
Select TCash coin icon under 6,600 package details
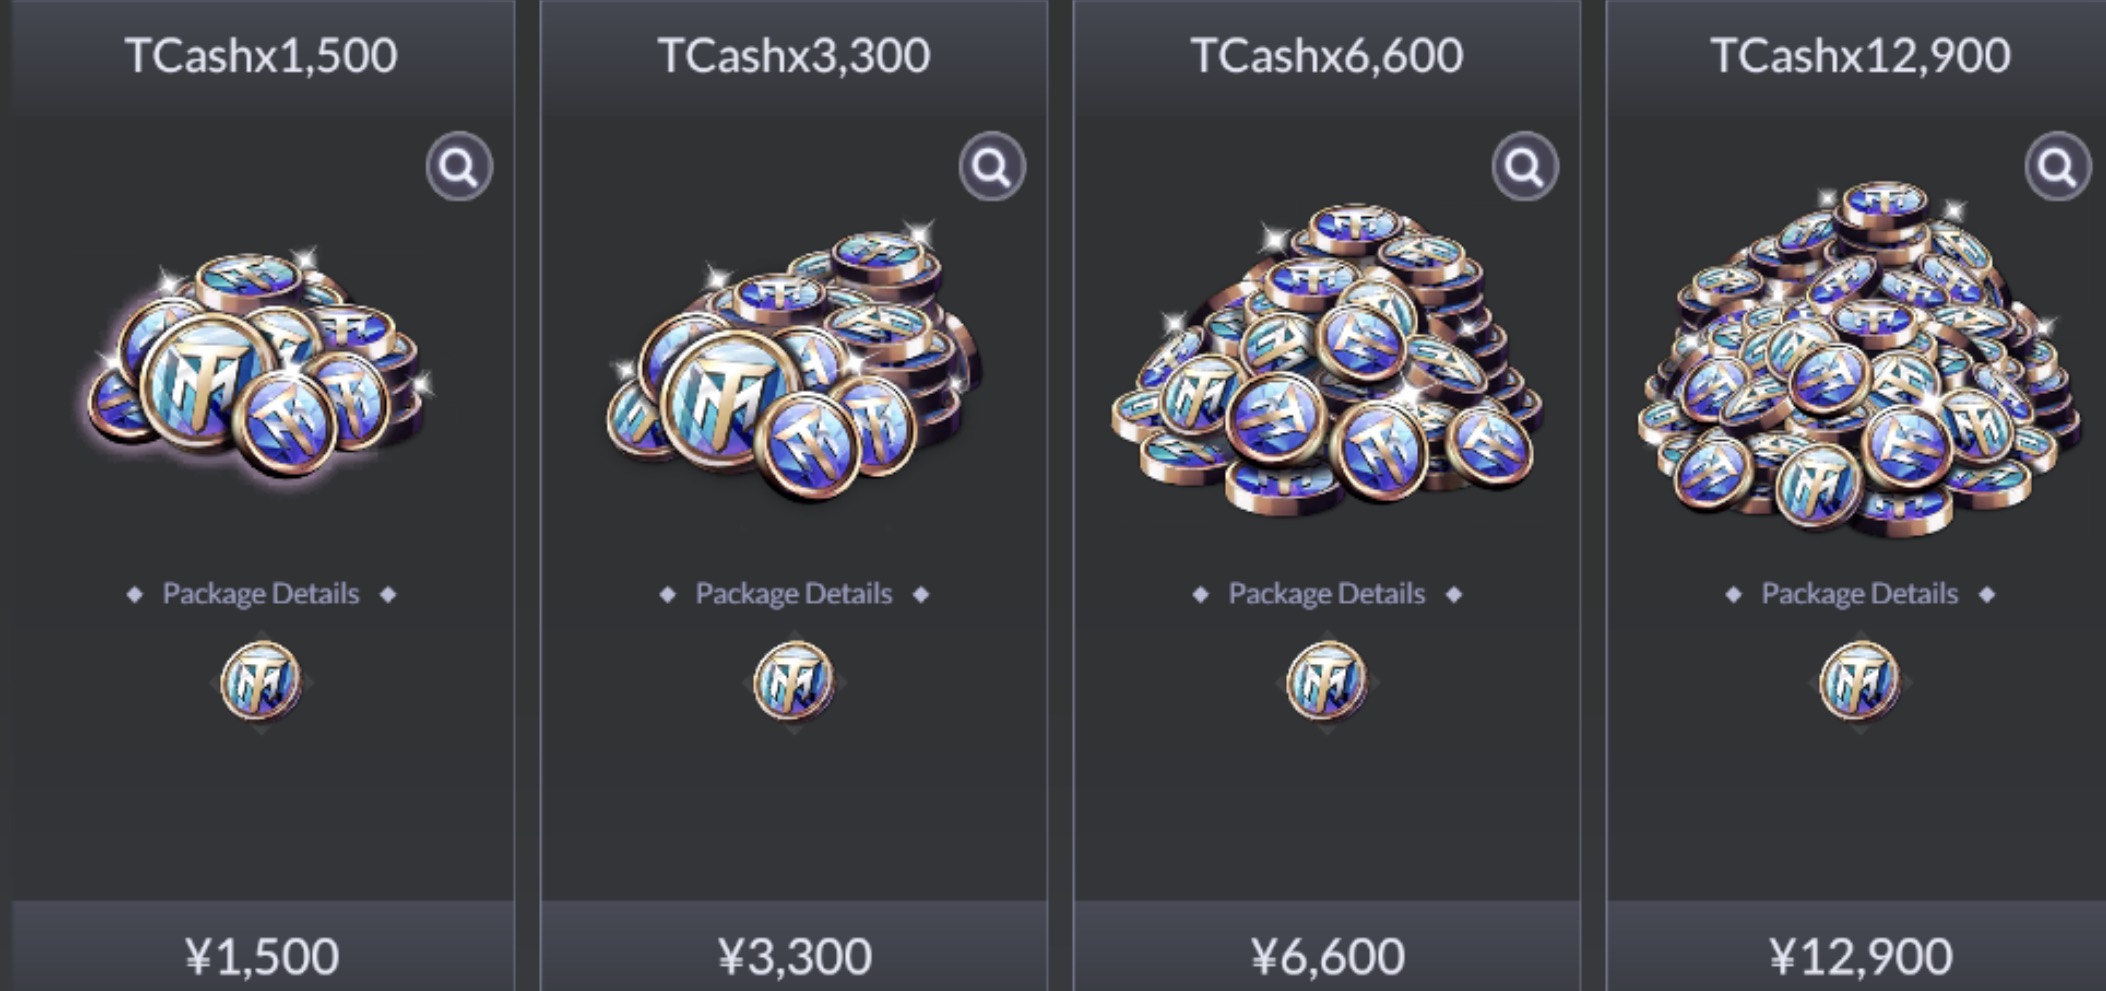(x=1327, y=681)
